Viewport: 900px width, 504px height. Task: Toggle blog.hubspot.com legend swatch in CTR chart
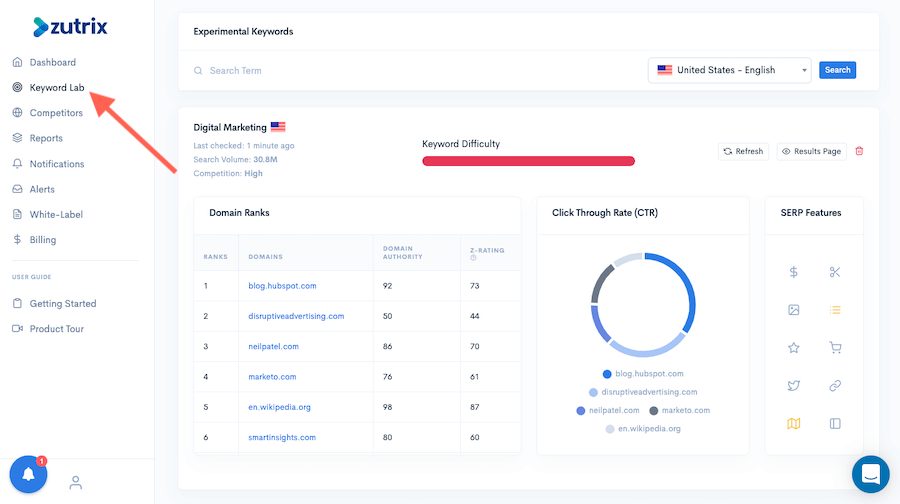[x=607, y=374]
